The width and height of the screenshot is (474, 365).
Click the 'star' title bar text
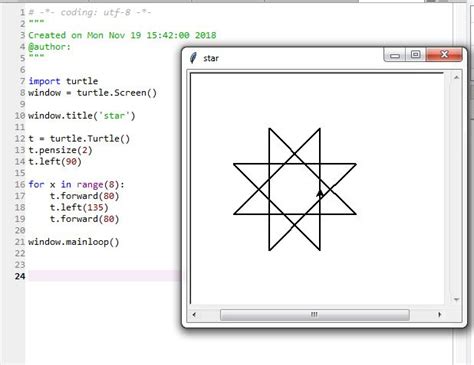click(211, 58)
